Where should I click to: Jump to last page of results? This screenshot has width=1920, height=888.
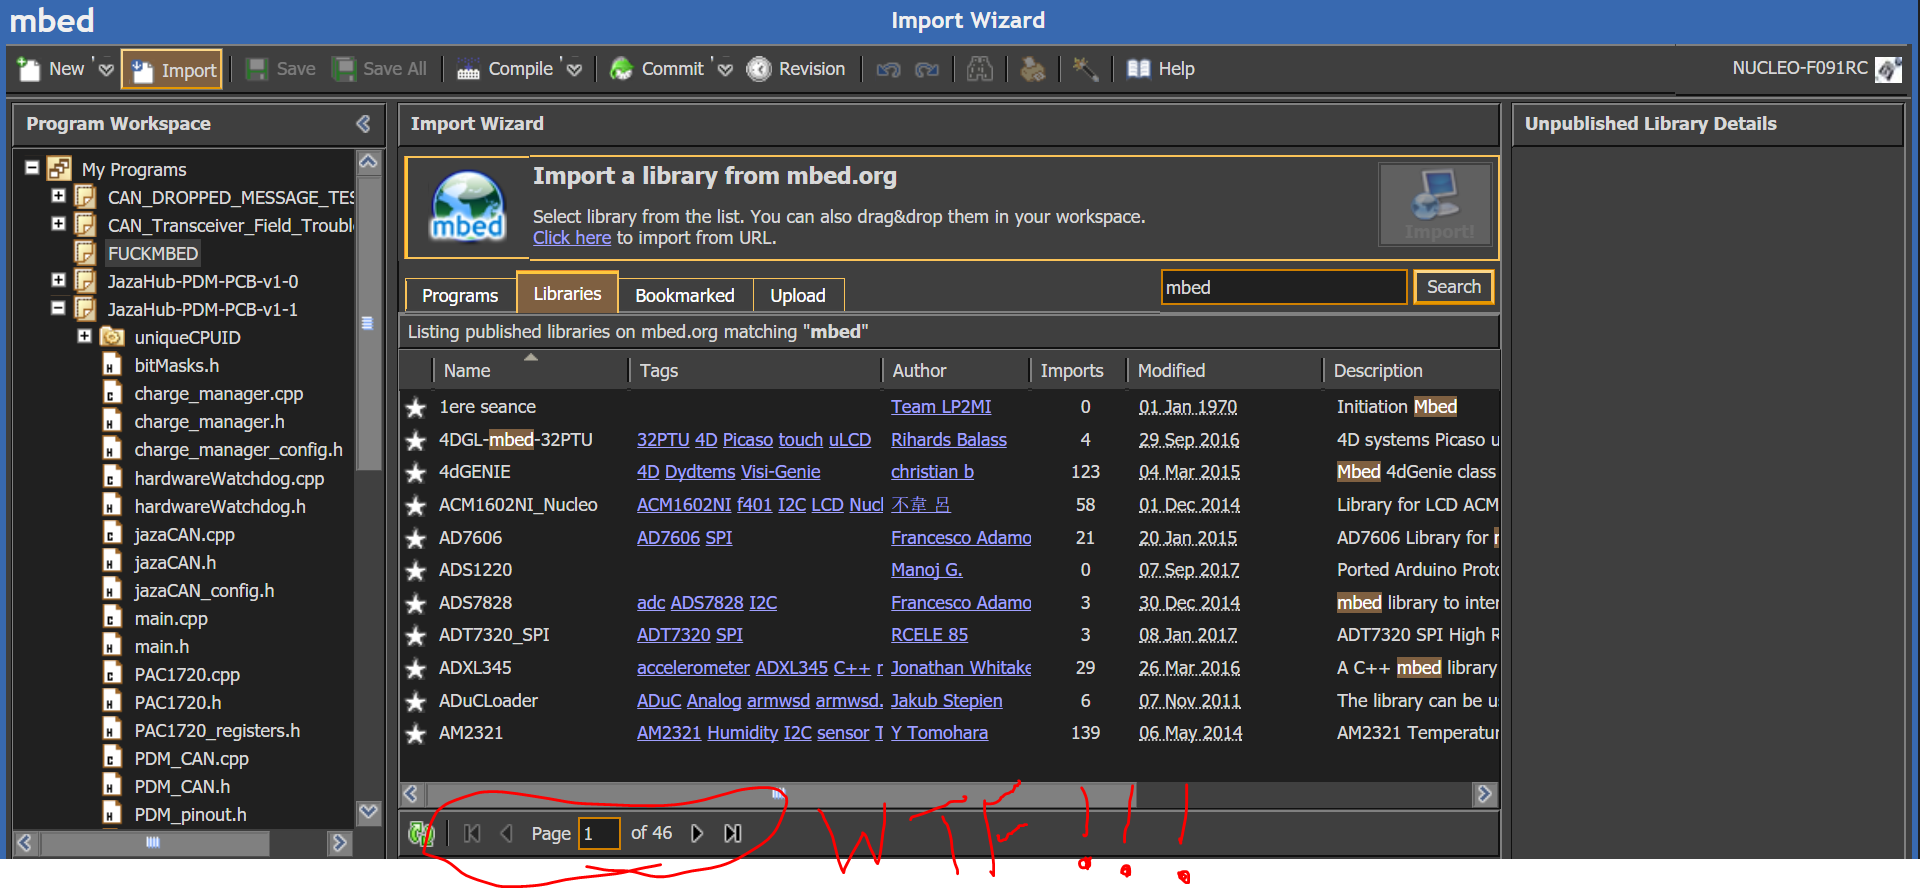733,833
